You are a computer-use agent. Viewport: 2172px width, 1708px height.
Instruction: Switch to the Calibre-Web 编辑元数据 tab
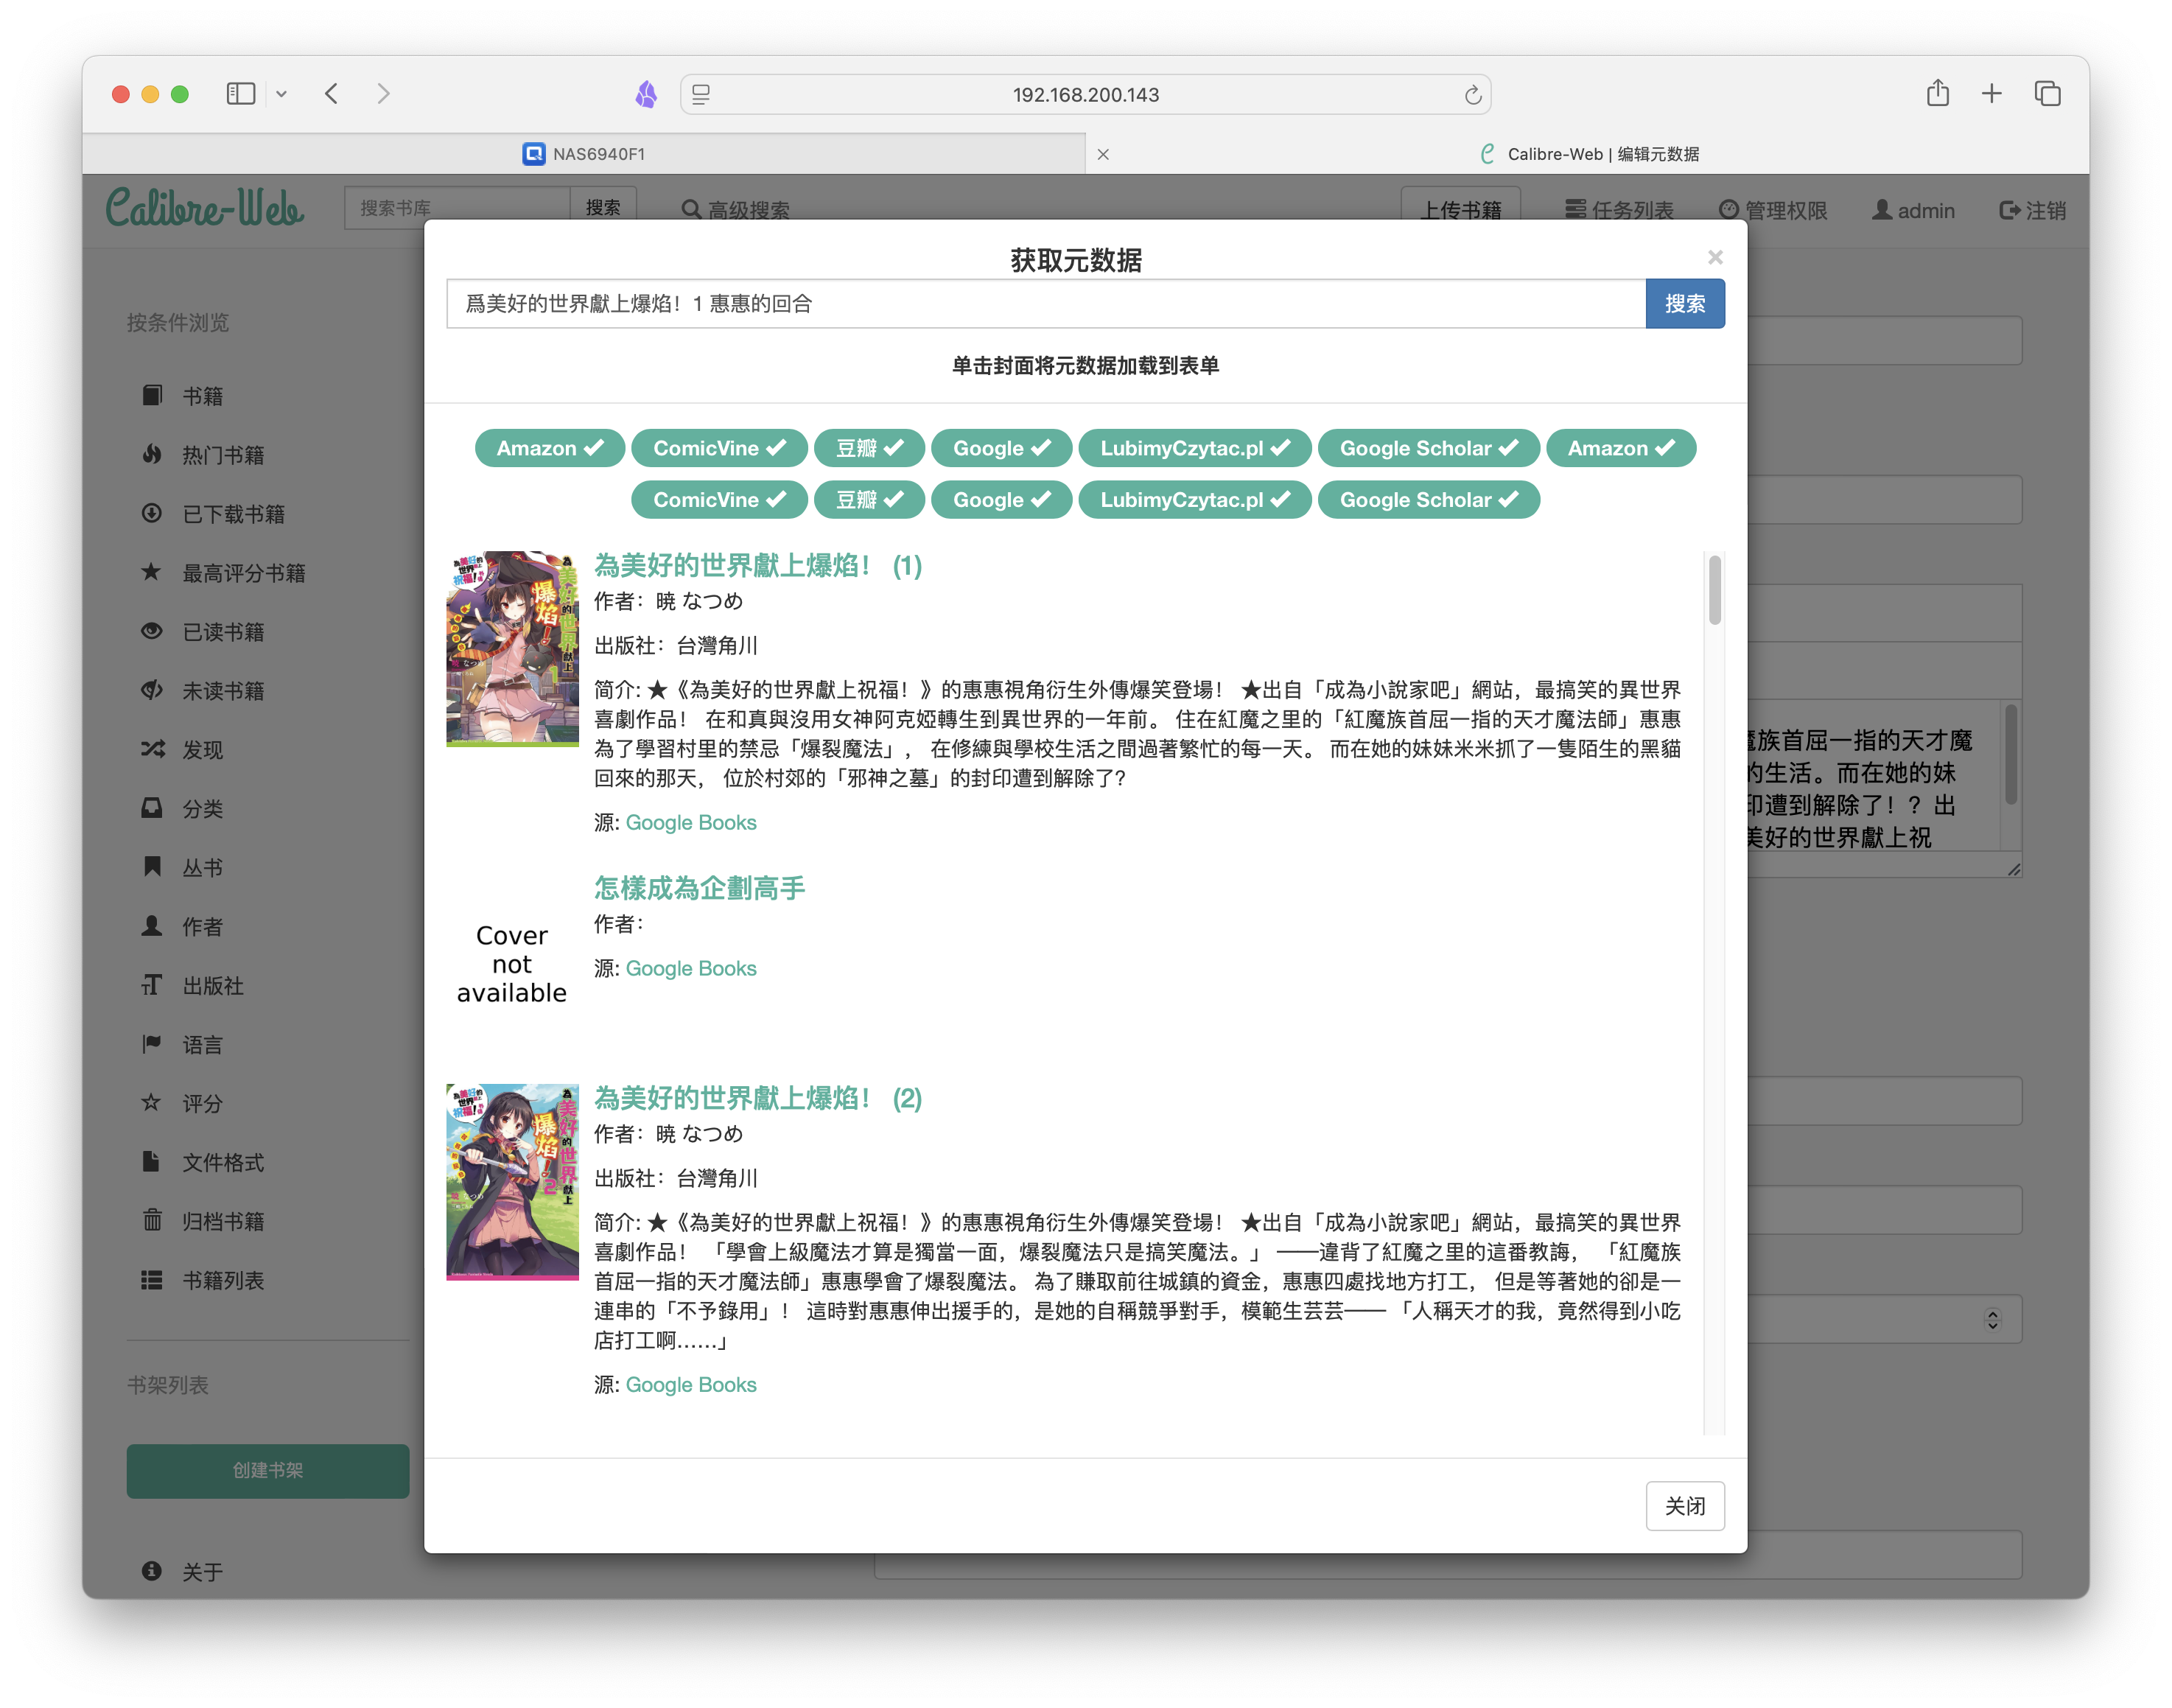point(1589,153)
